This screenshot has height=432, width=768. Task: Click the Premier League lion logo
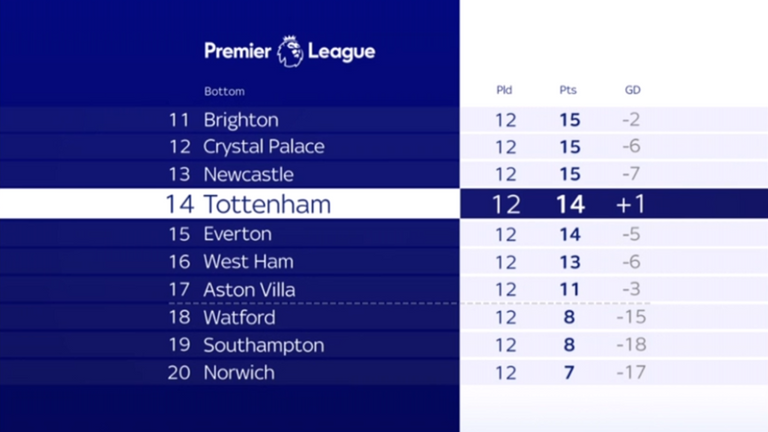[x=290, y=51]
